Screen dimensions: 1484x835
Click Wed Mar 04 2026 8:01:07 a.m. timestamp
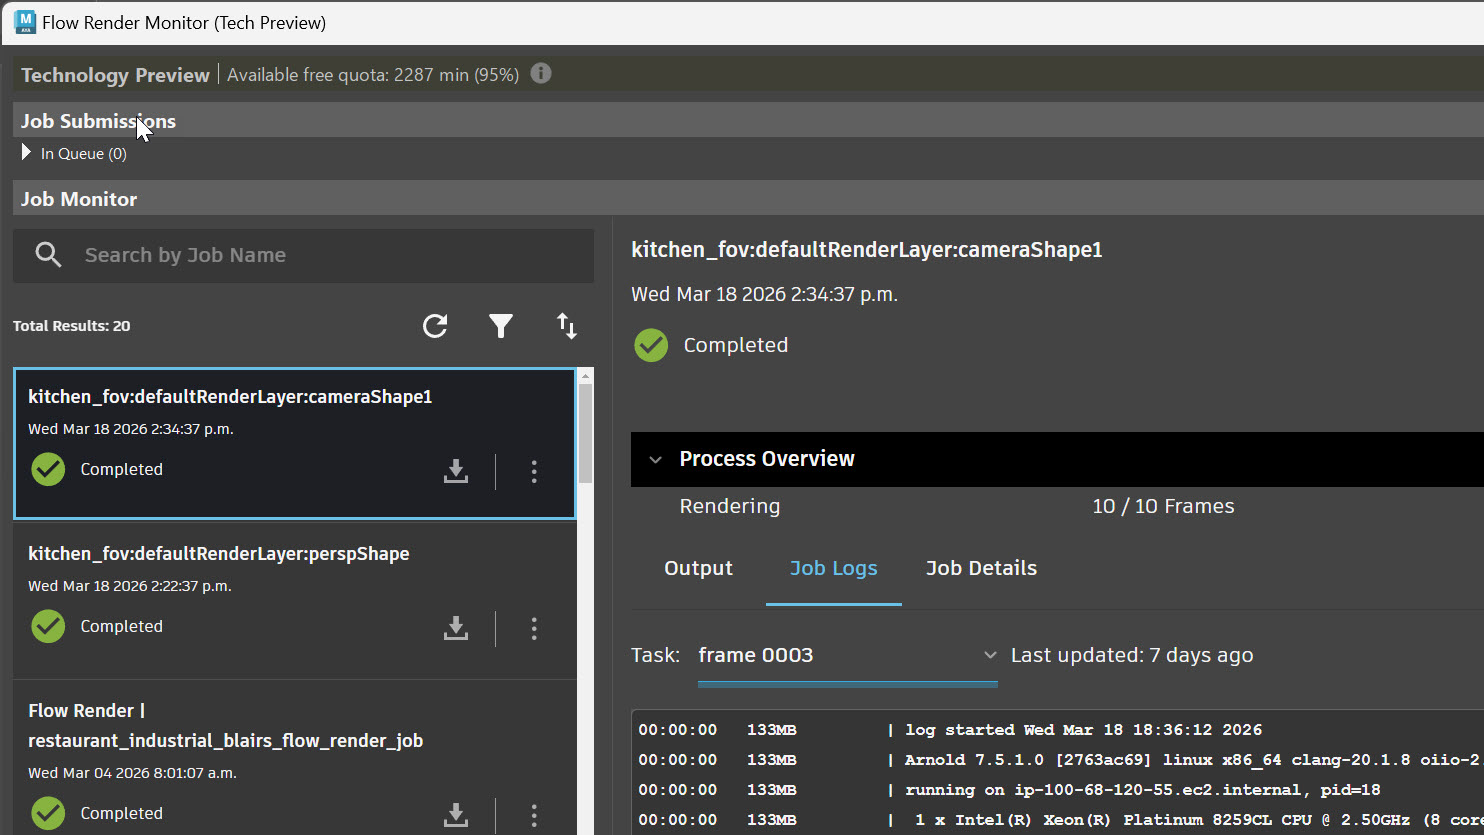(131, 773)
